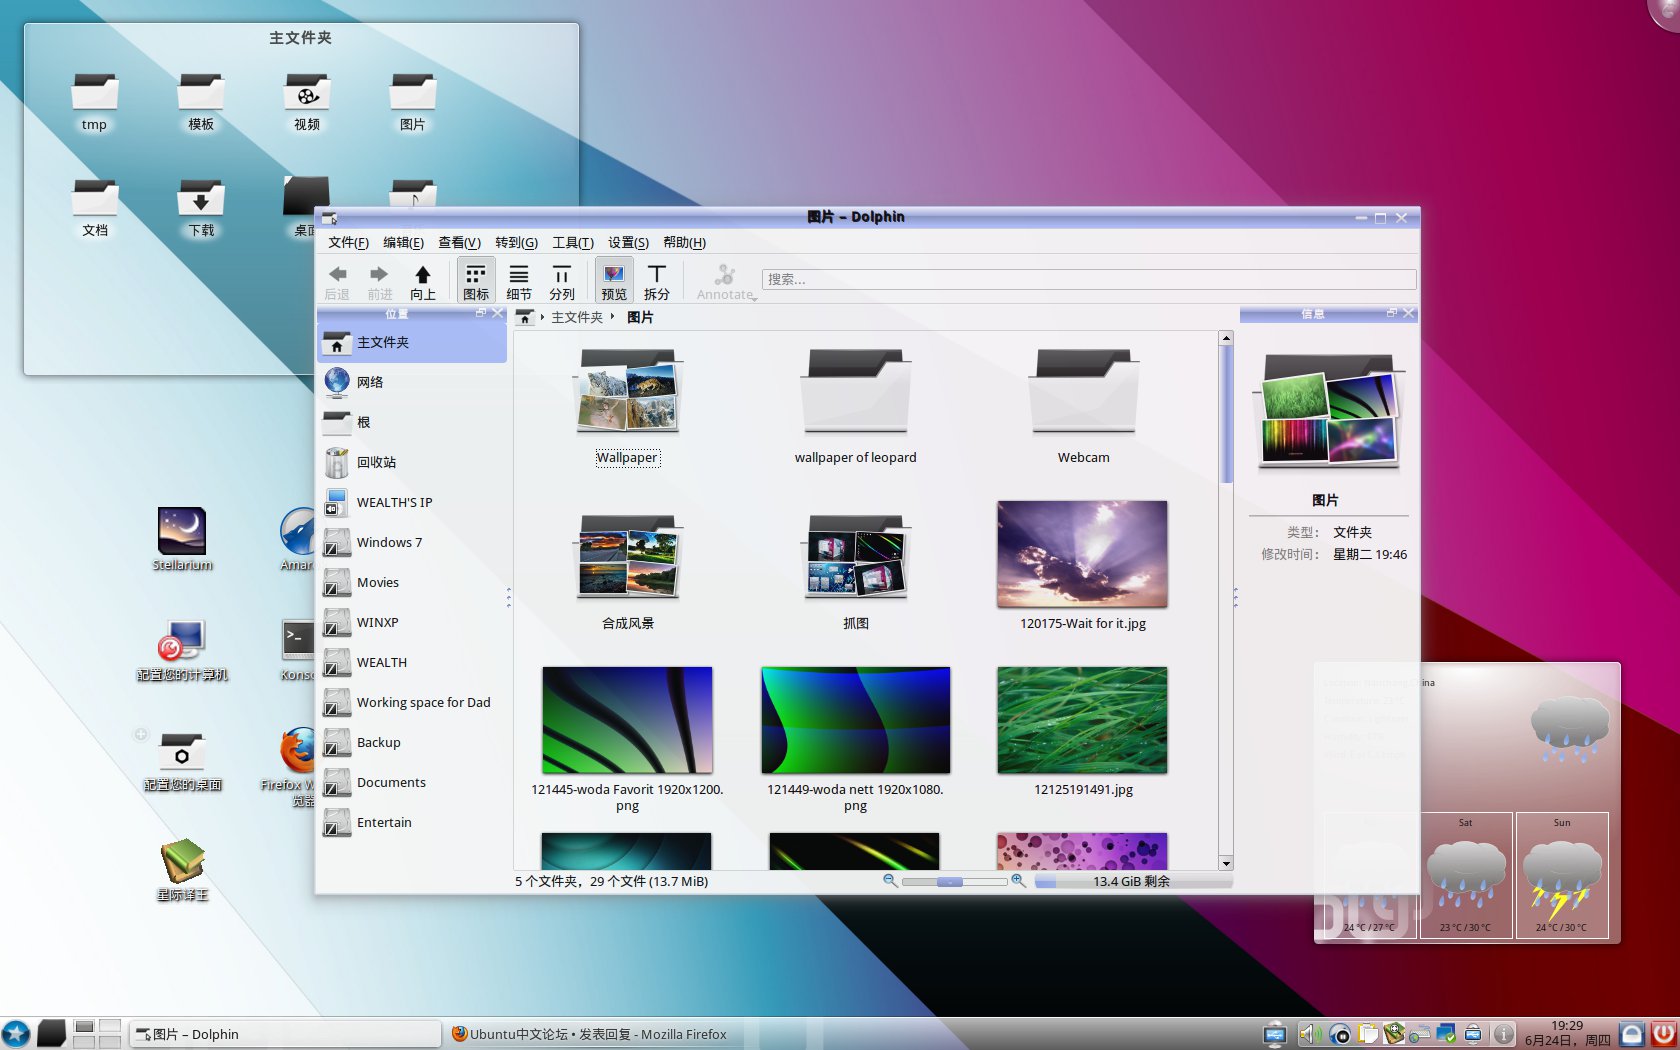1680x1050 pixels.
Task: Select 网络 (Network) place
Action: click(x=412, y=382)
